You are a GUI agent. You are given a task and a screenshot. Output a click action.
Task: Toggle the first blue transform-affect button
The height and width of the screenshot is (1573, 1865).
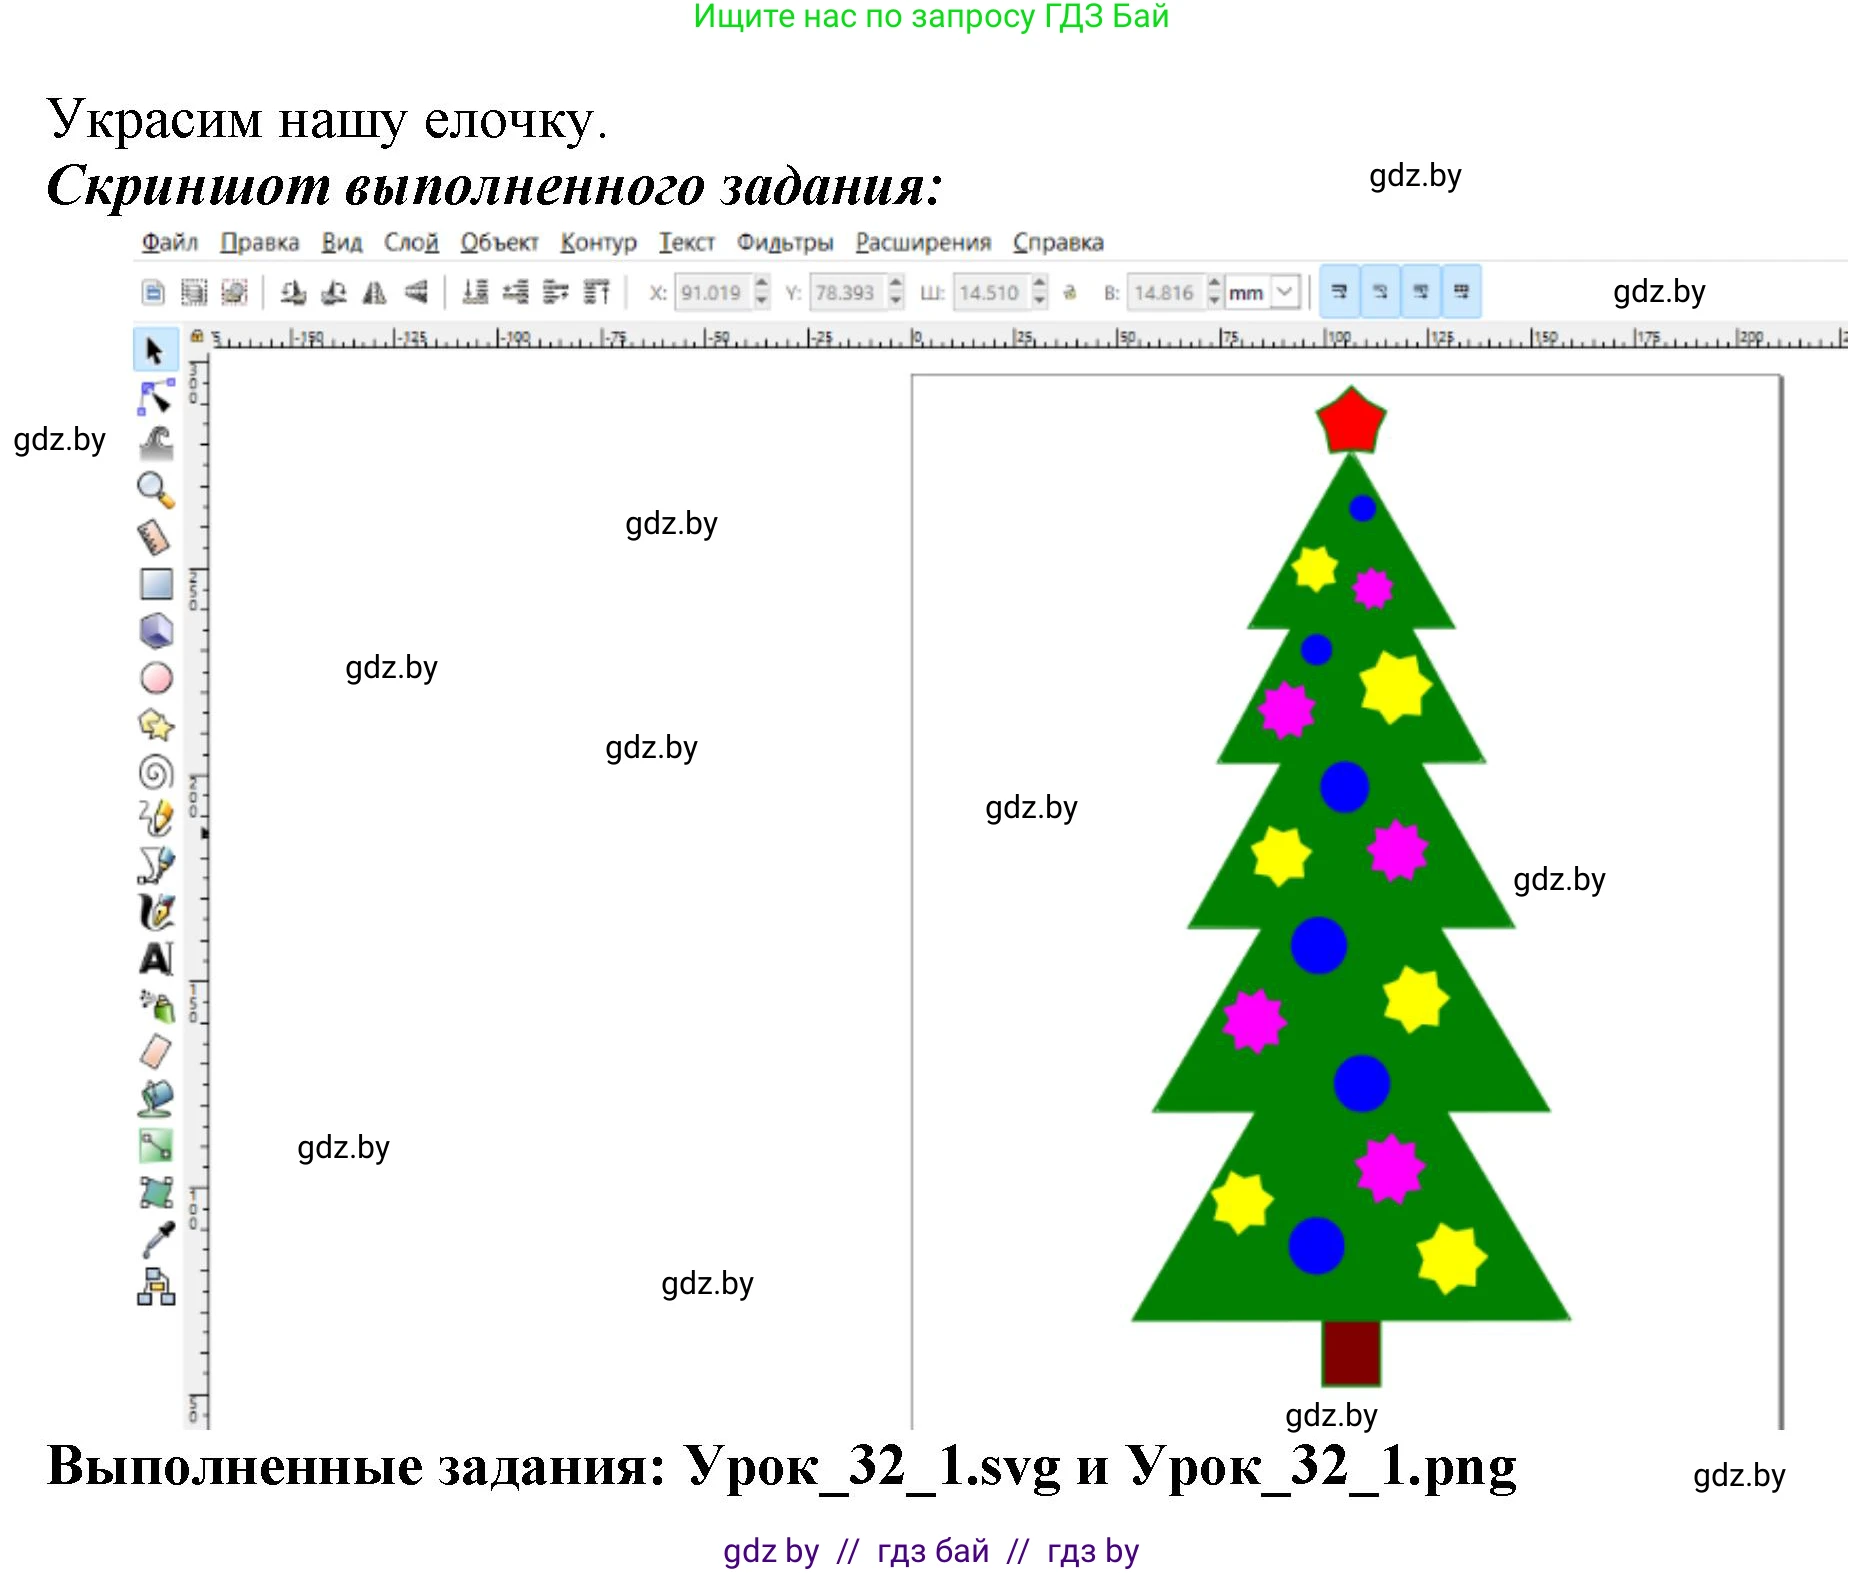point(1339,292)
